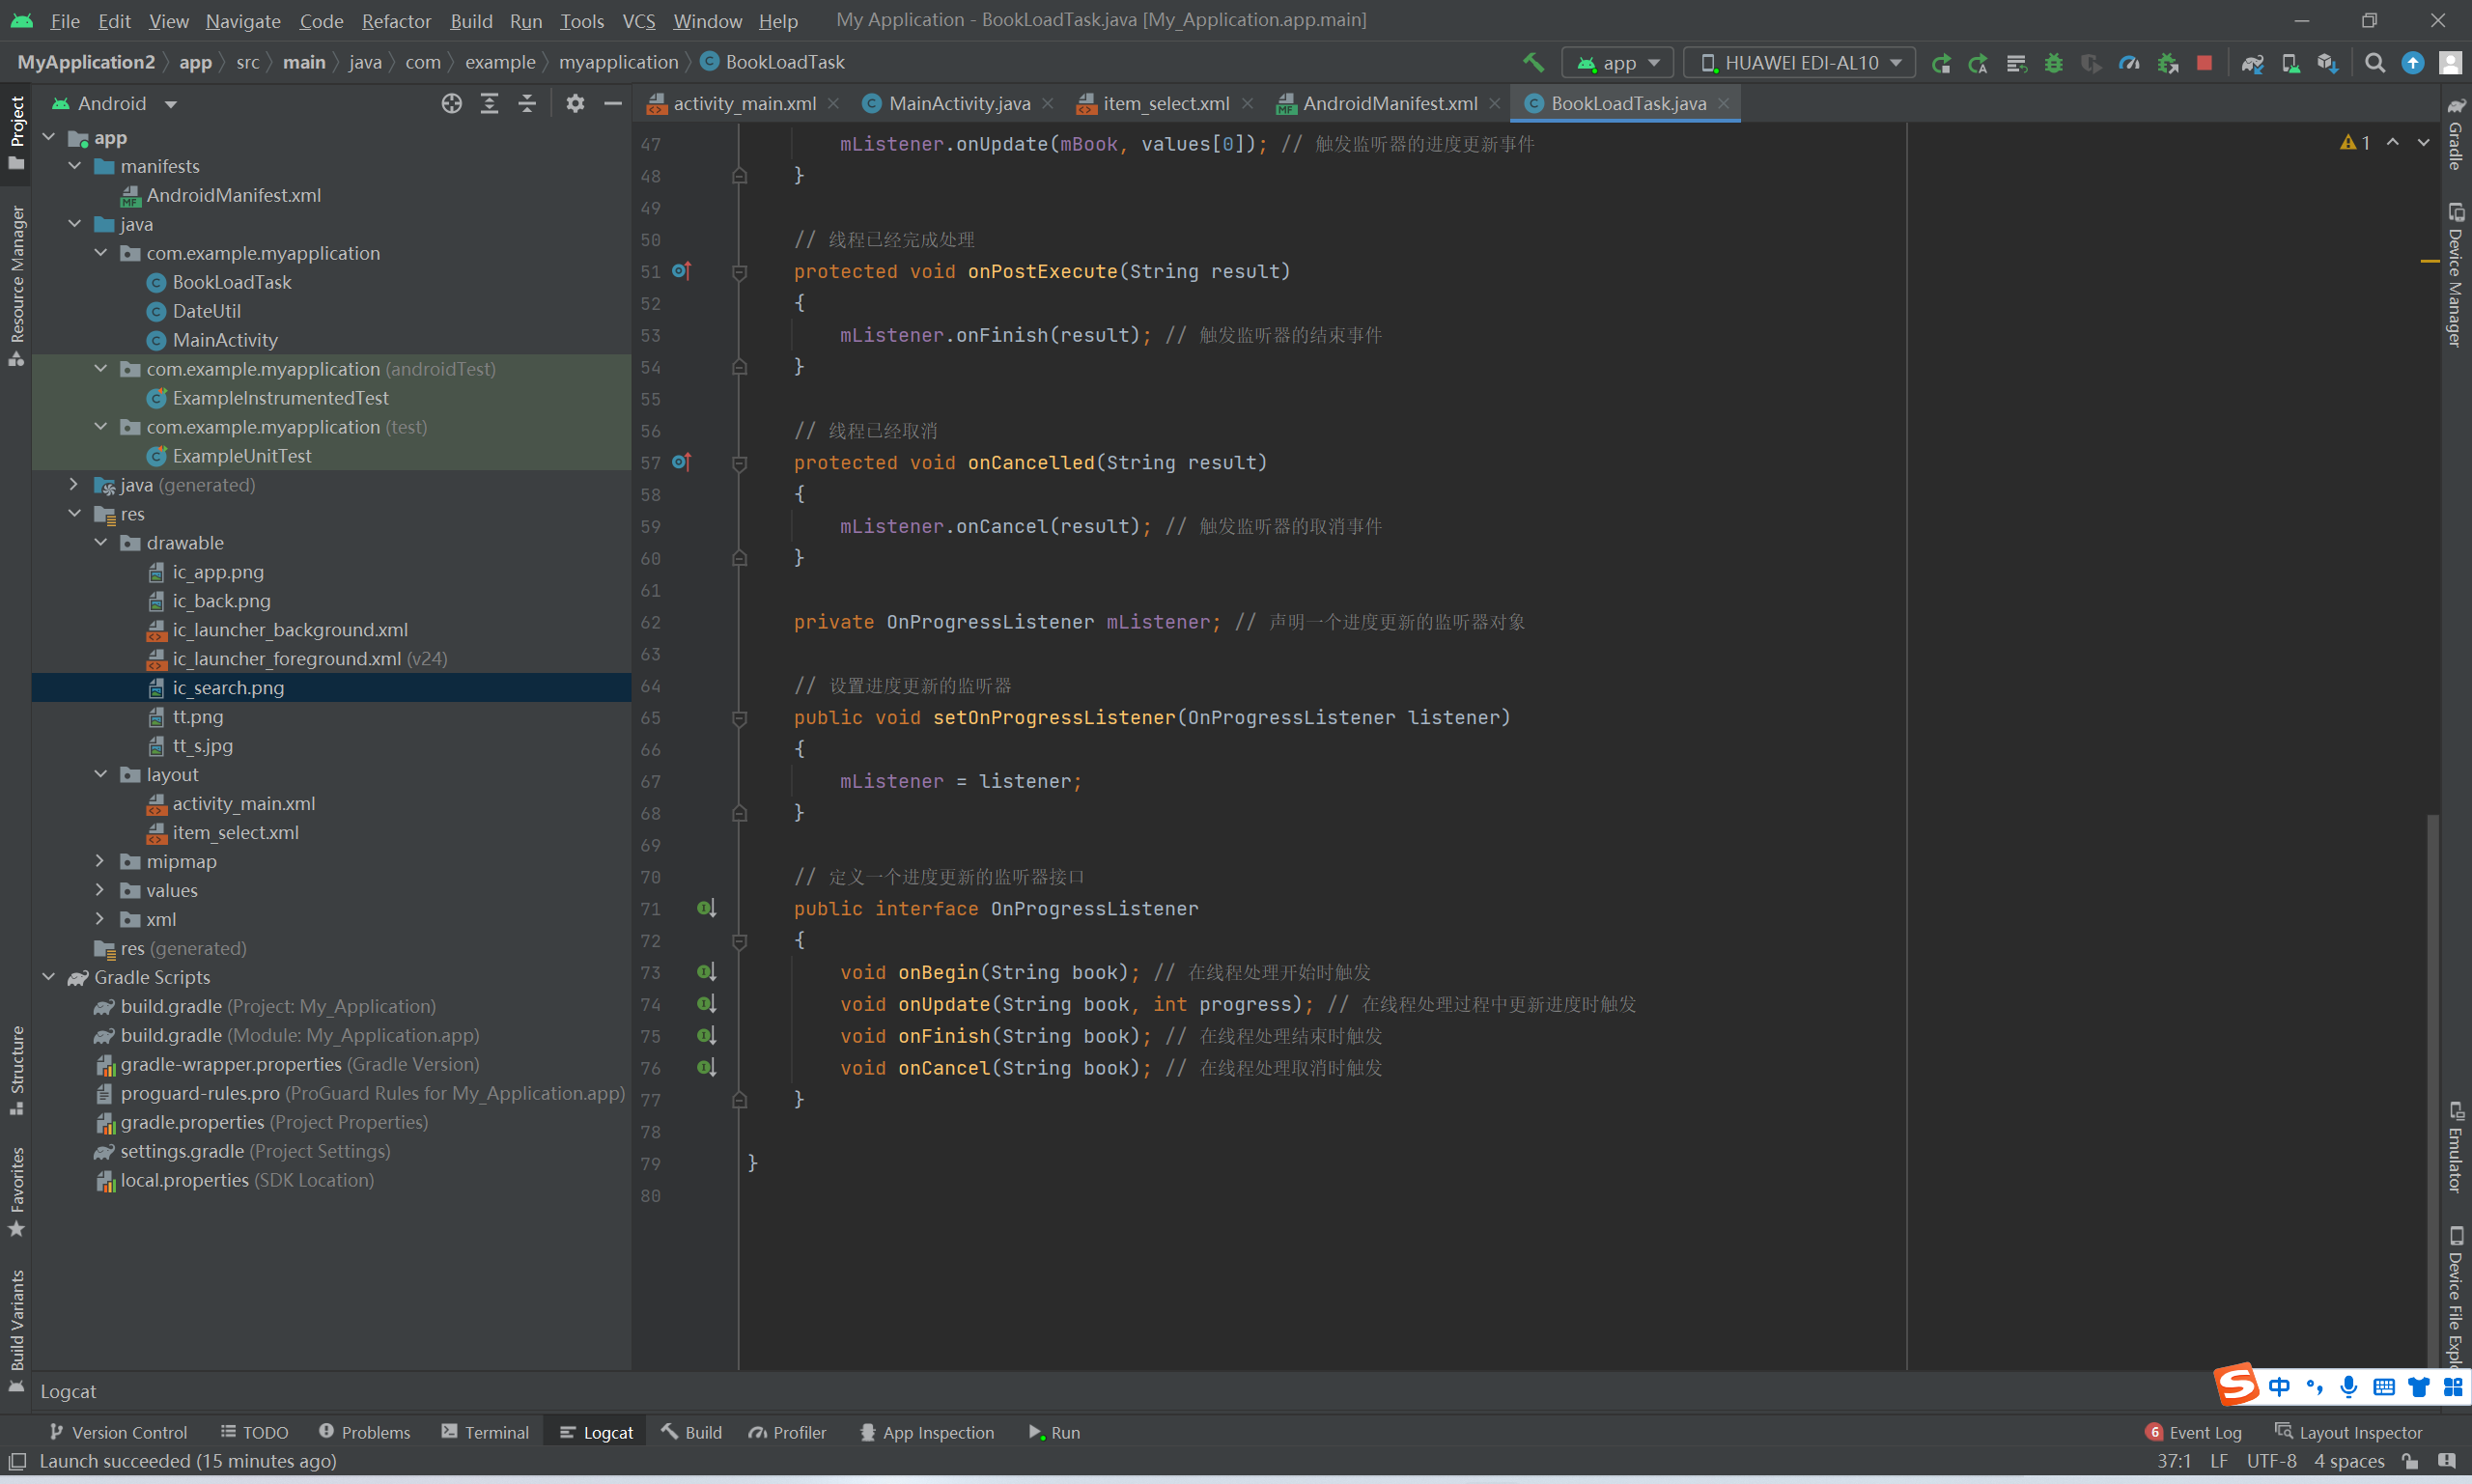Open the Profile app gauge icon
Image resolution: width=2472 pixels, height=1484 pixels.
tap(2129, 63)
